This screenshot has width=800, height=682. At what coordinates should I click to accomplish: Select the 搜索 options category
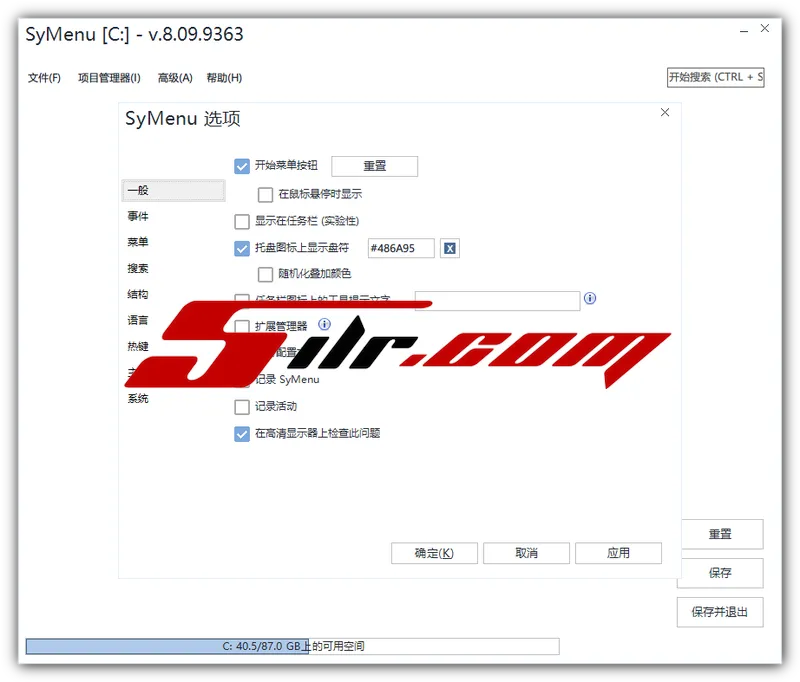pyautogui.click(x=138, y=268)
